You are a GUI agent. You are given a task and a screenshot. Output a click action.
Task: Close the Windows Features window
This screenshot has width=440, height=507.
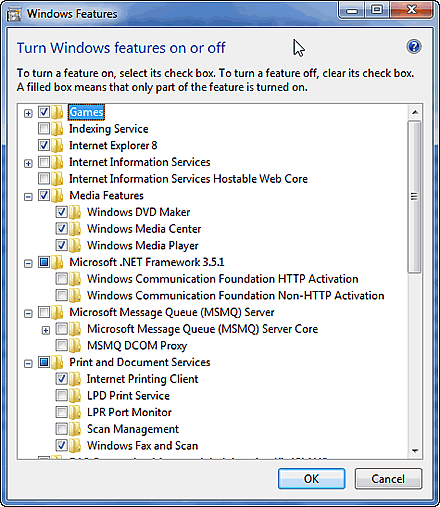(411, 10)
